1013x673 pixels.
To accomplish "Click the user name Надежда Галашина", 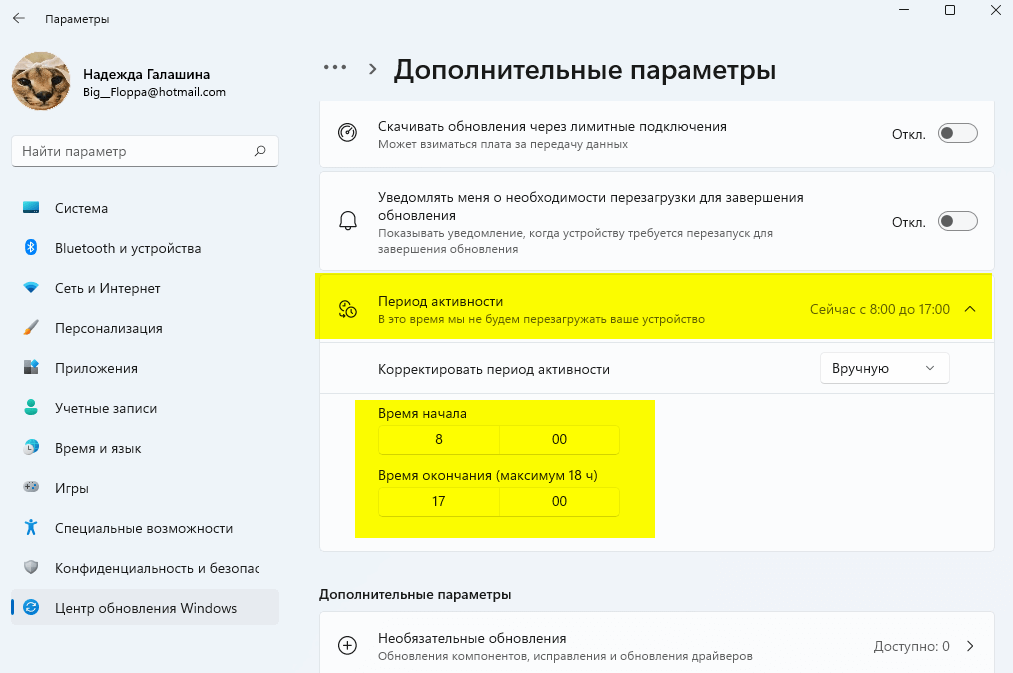I will 147,74.
